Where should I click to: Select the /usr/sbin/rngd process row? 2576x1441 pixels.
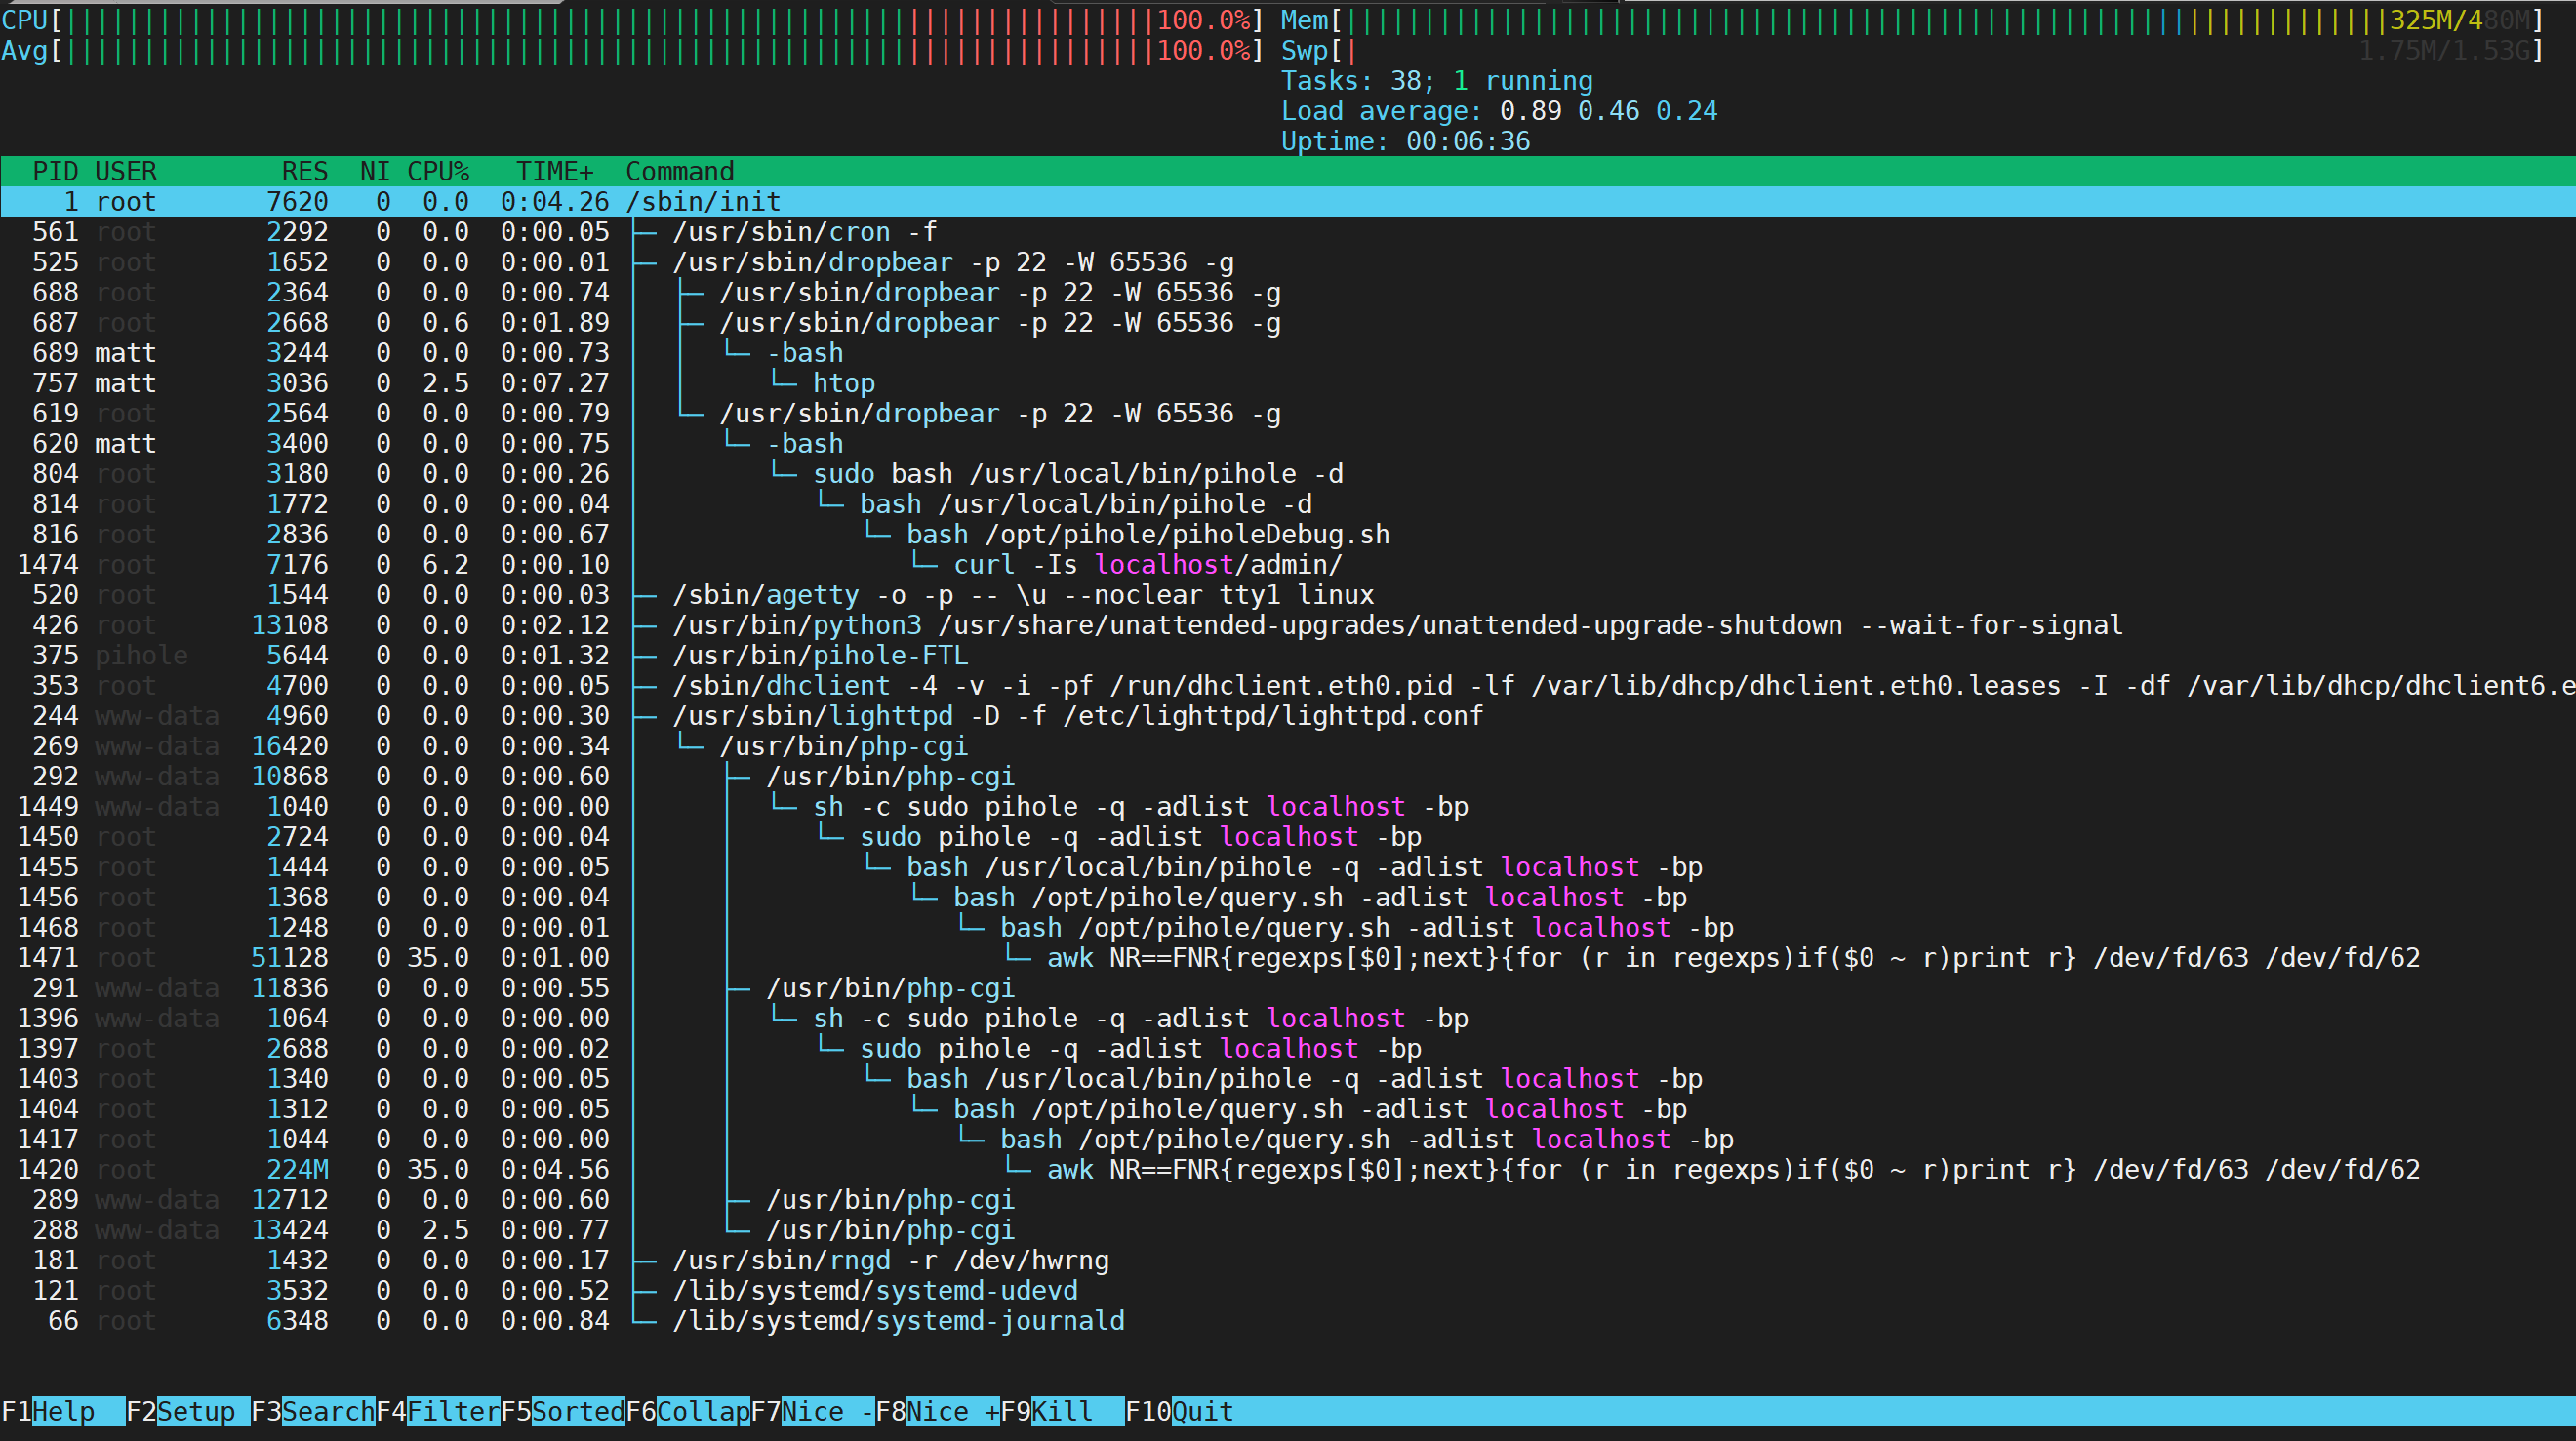(1288, 1260)
